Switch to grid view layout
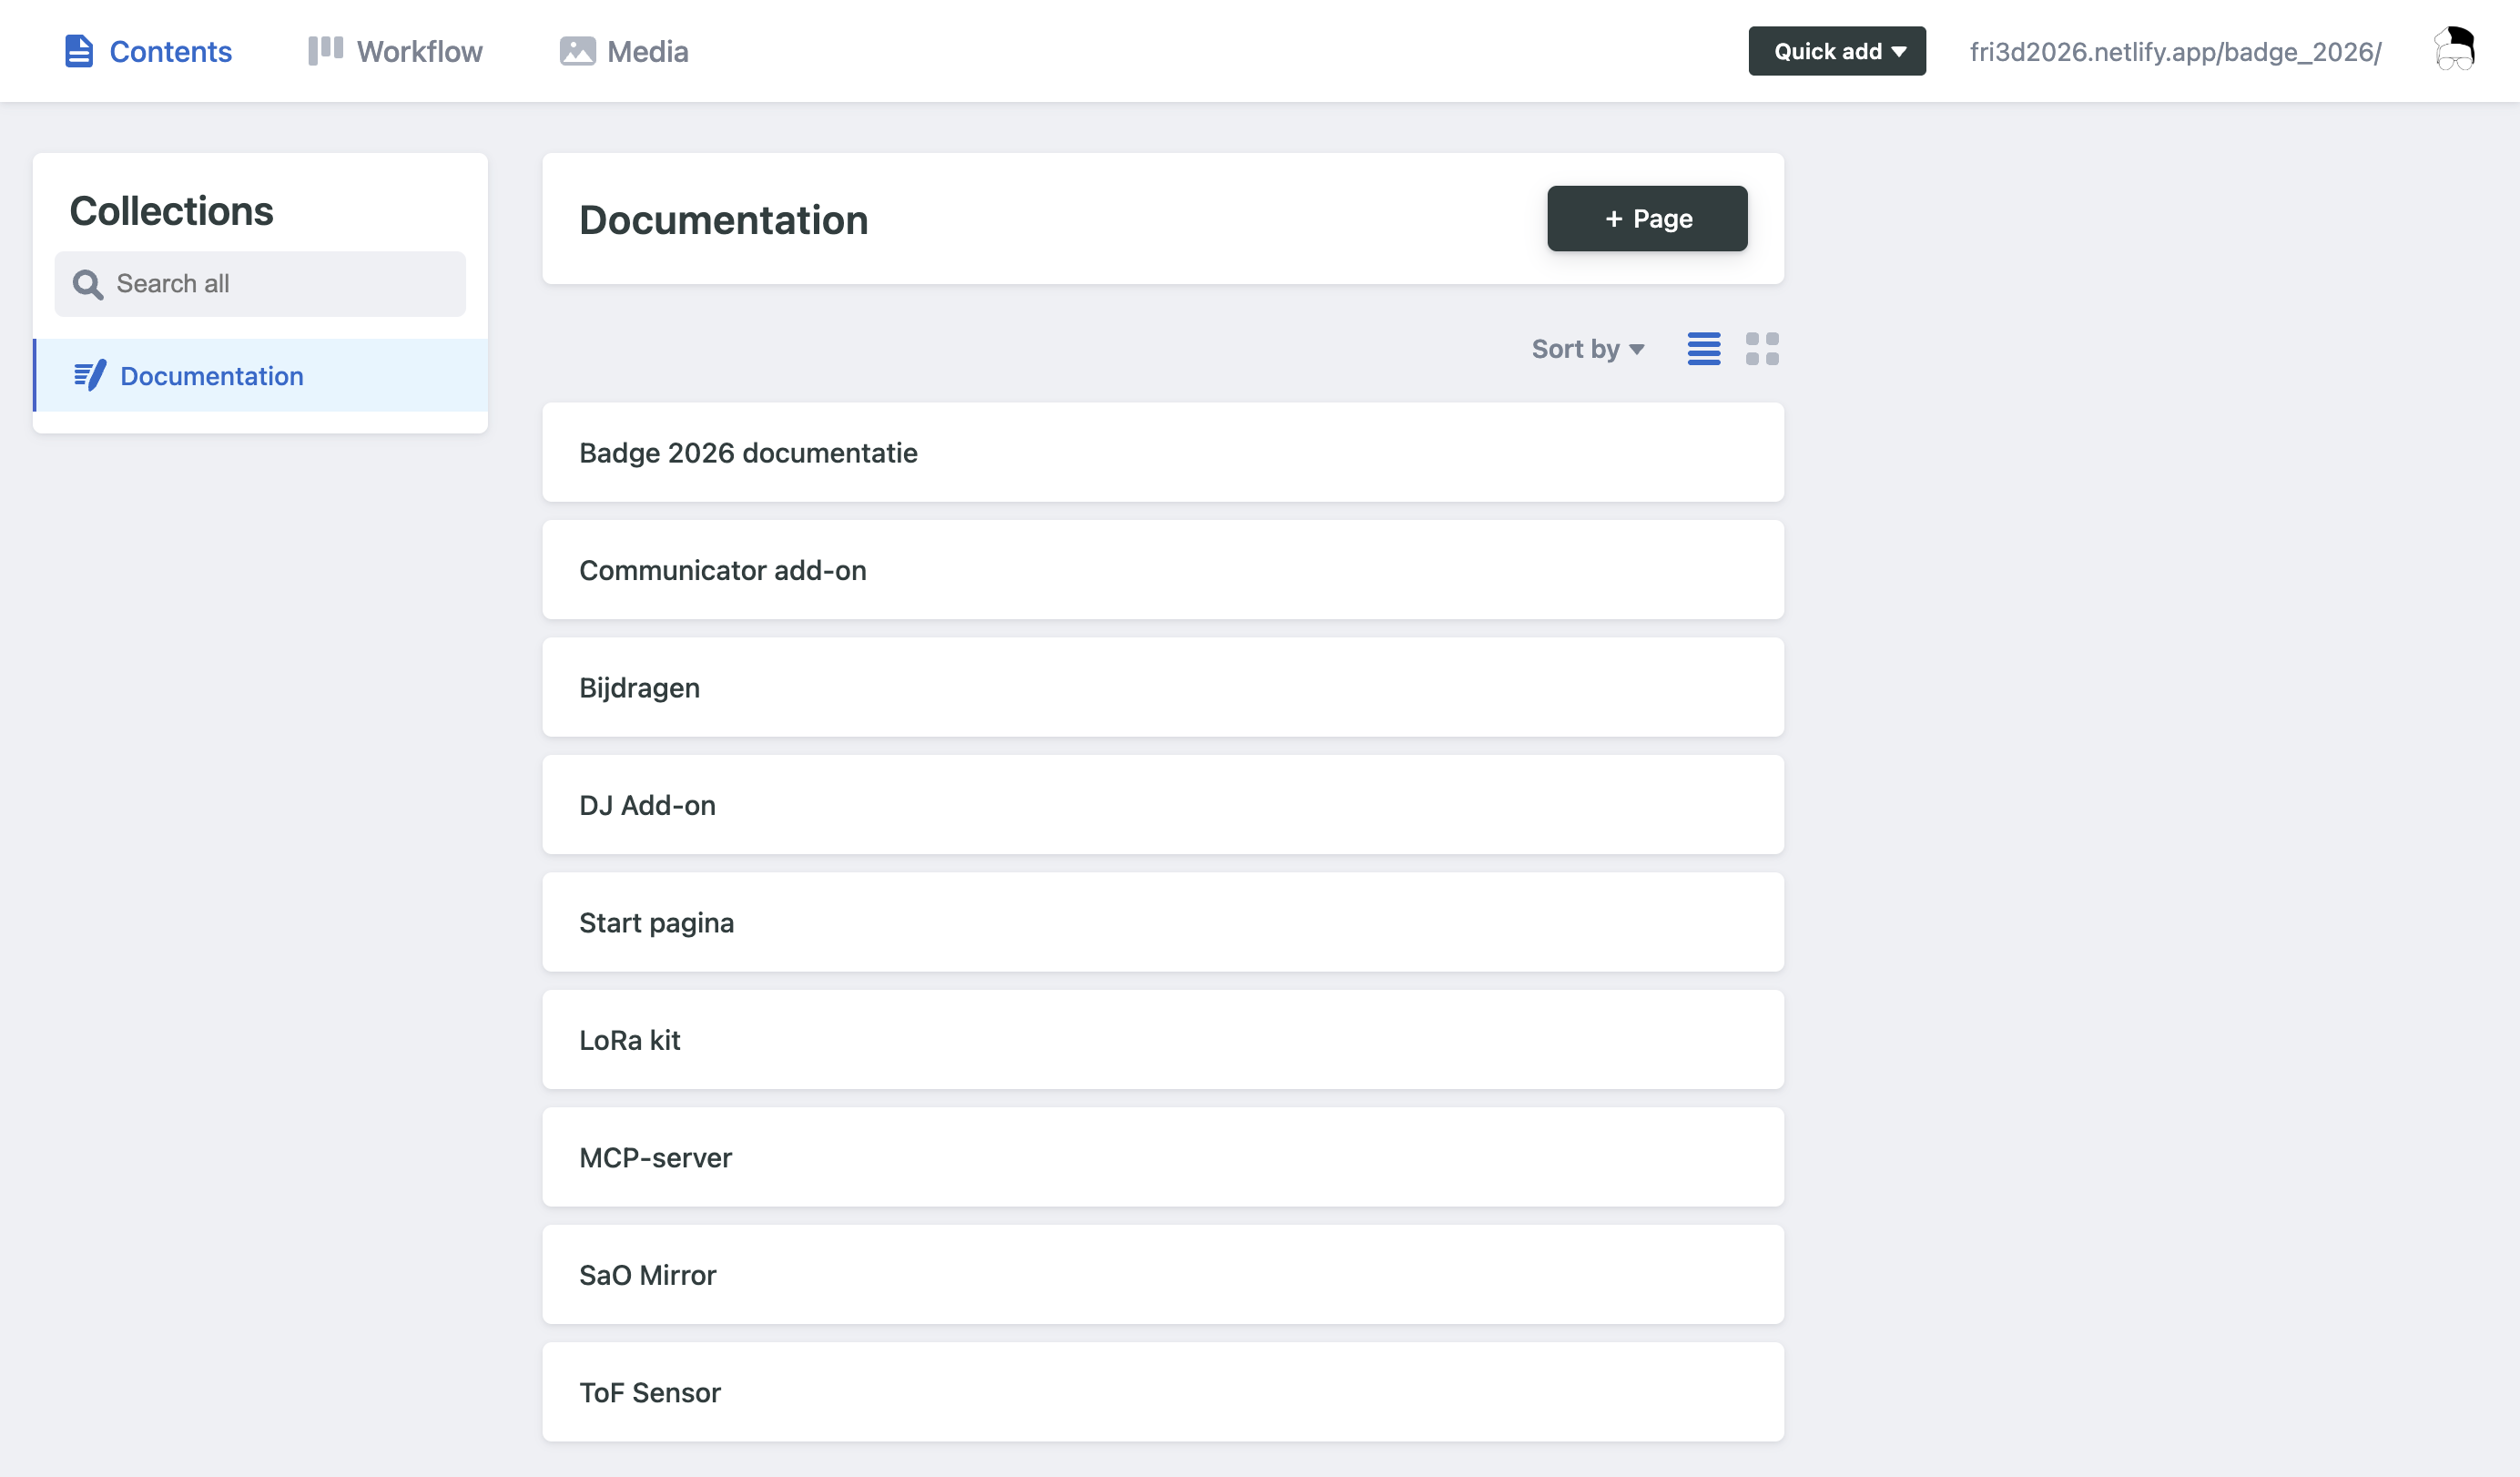The height and width of the screenshot is (1477, 2520). pyautogui.click(x=1762, y=349)
